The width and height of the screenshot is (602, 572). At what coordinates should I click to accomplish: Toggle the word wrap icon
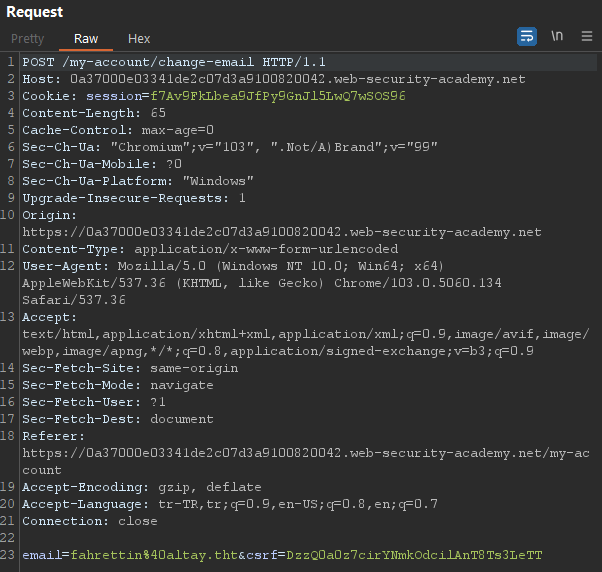tap(527, 37)
